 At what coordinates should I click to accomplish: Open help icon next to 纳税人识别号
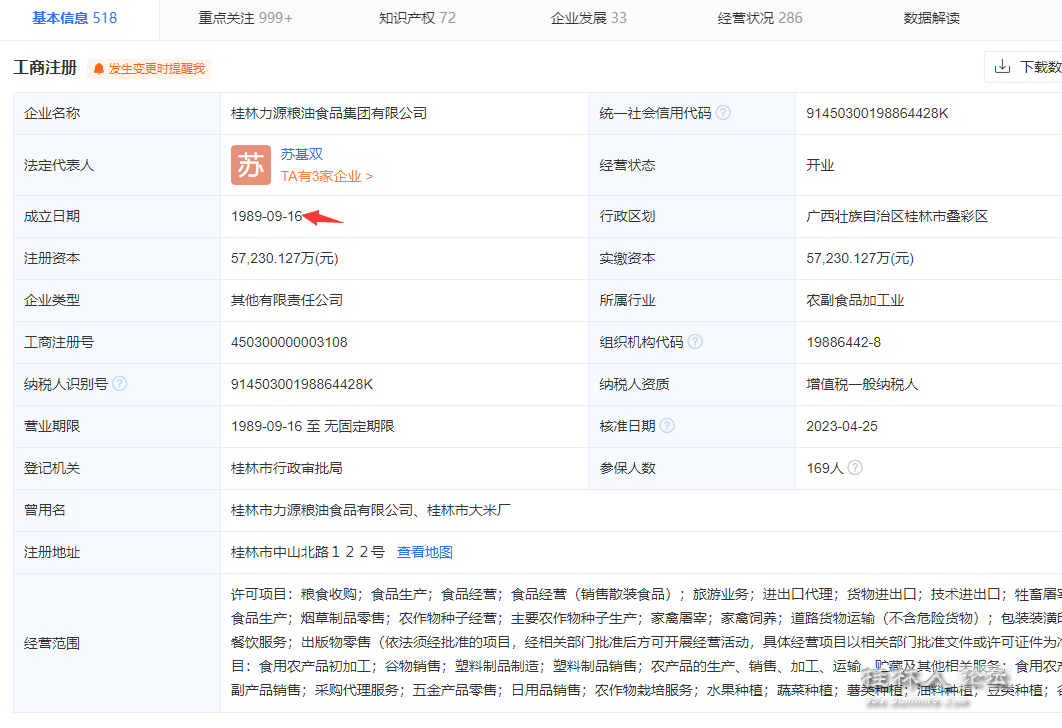tap(119, 383)
